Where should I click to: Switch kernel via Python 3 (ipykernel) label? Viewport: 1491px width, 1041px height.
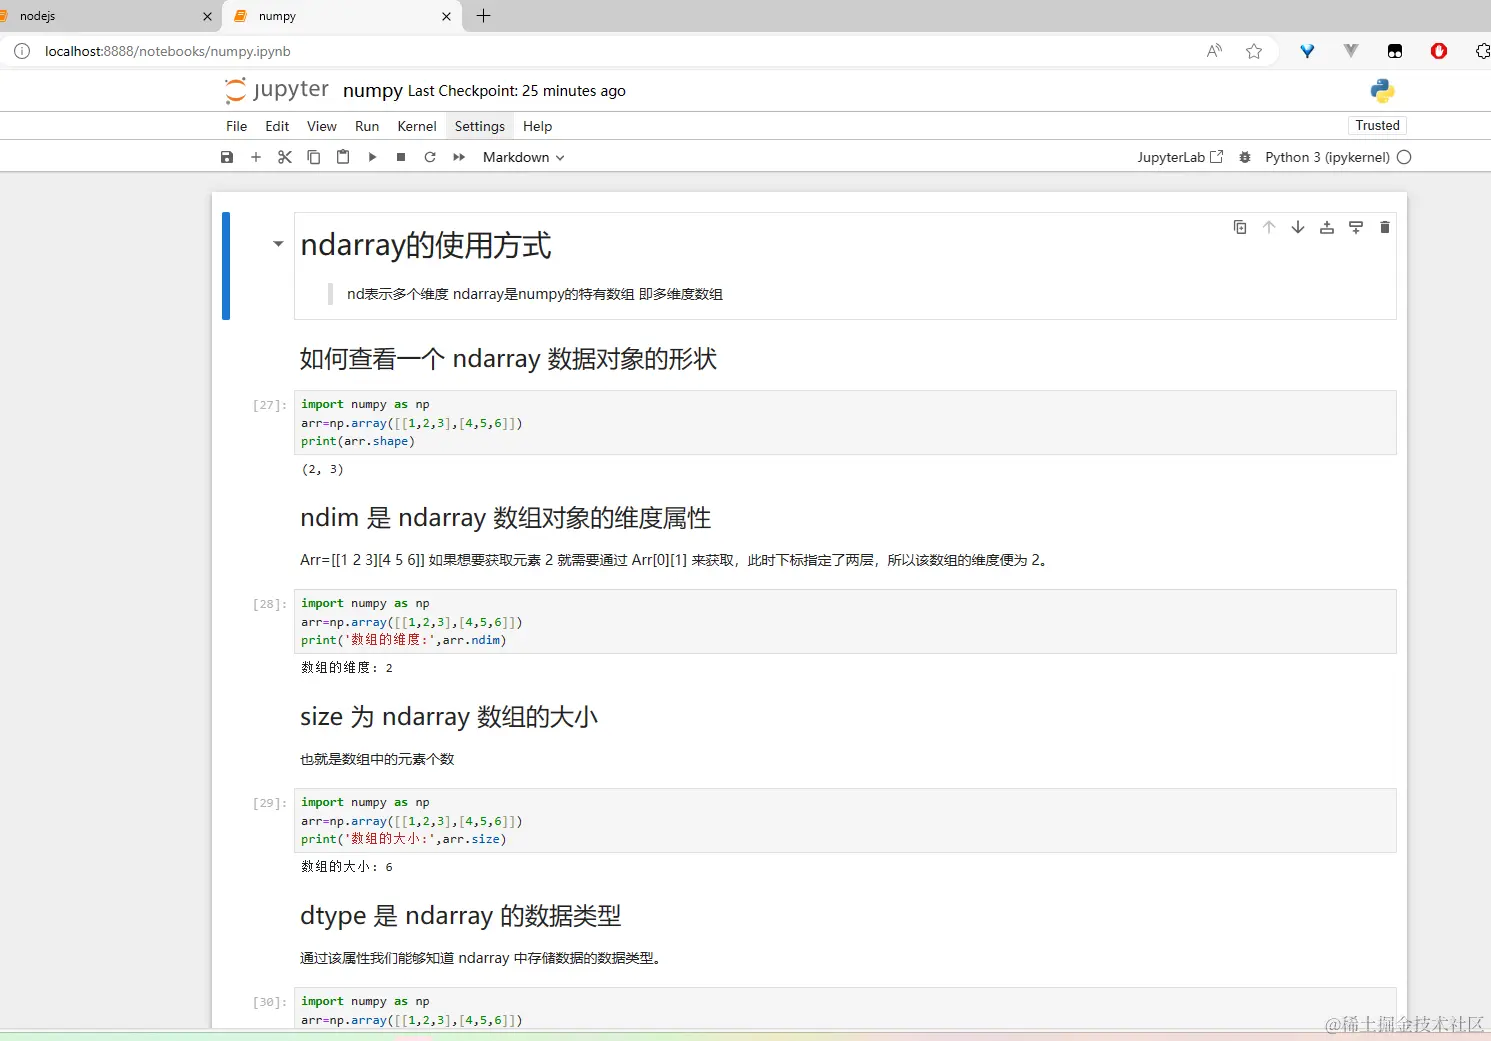(x=1327, y=157)
